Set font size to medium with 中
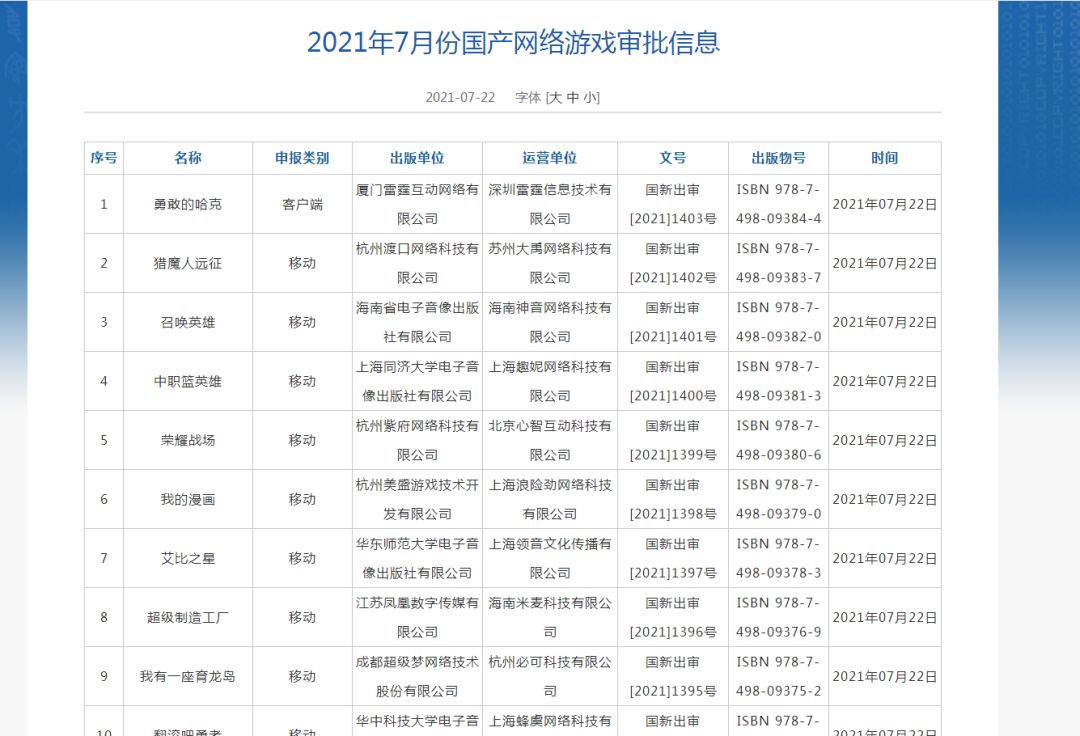This screenshot has width=1080, height=736. [x=572, y=98]
